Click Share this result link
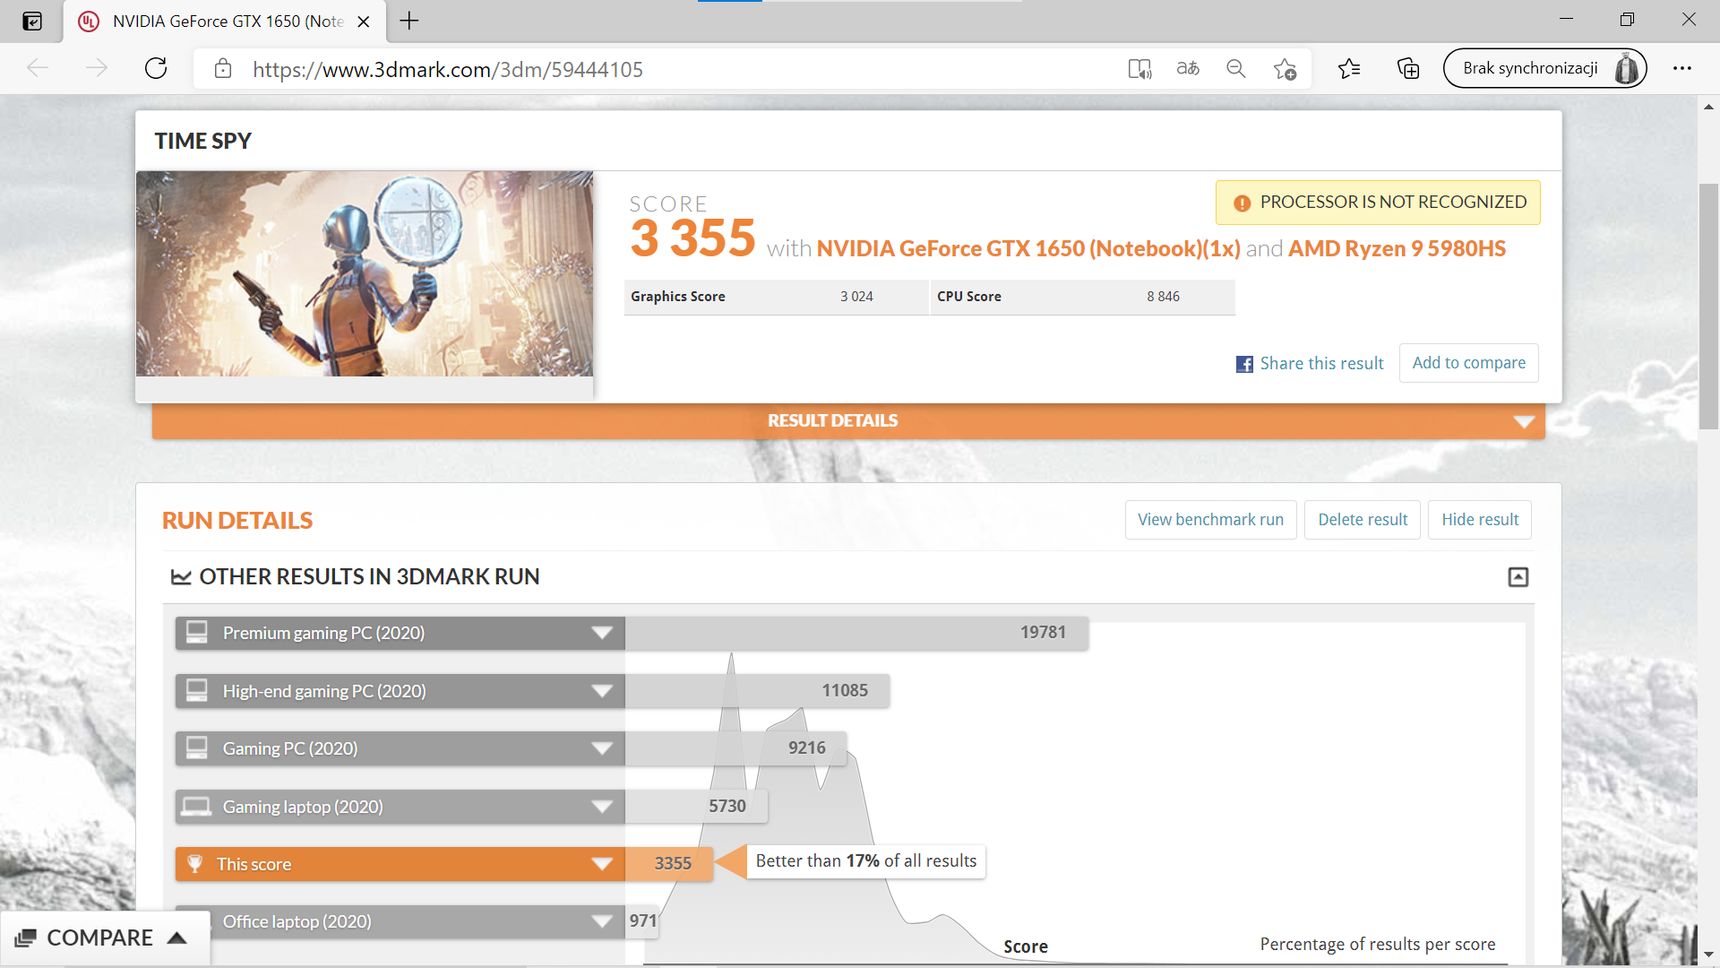The image size is (1720, 968). tap(1321, 363)
